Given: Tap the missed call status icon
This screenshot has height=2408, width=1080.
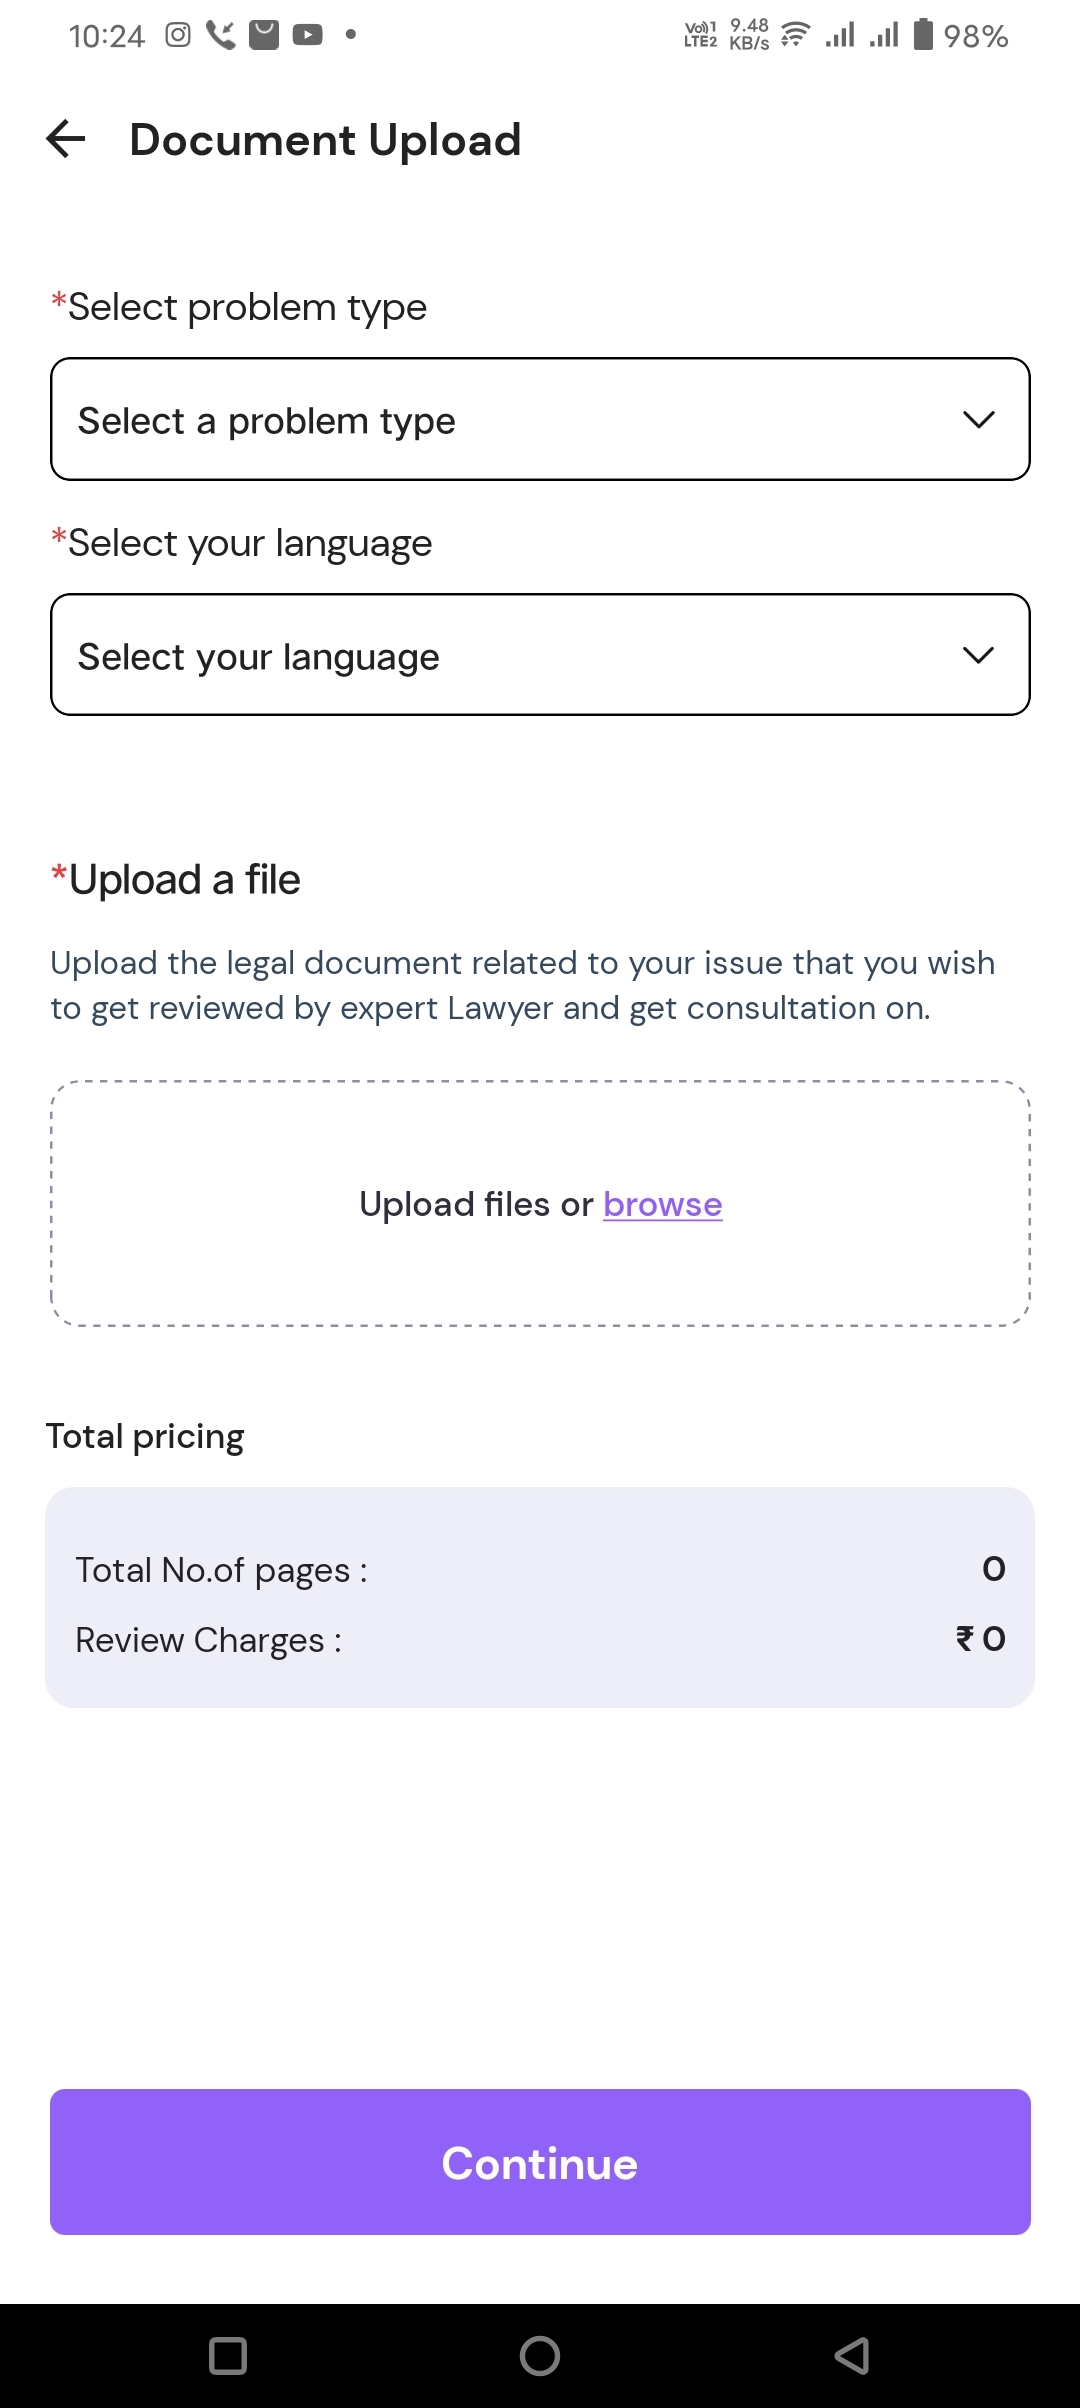Looking at the screenshot, I should (220, 35).
